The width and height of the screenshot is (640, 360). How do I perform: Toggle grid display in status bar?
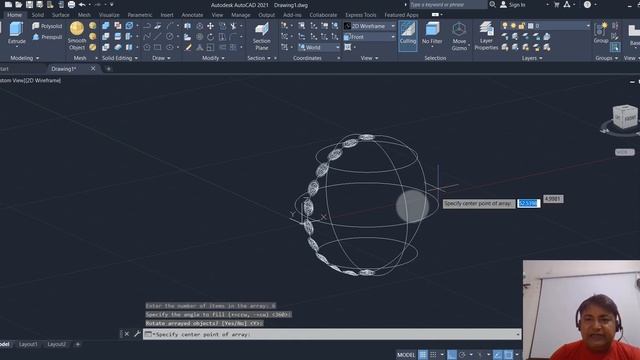[423, 355]
